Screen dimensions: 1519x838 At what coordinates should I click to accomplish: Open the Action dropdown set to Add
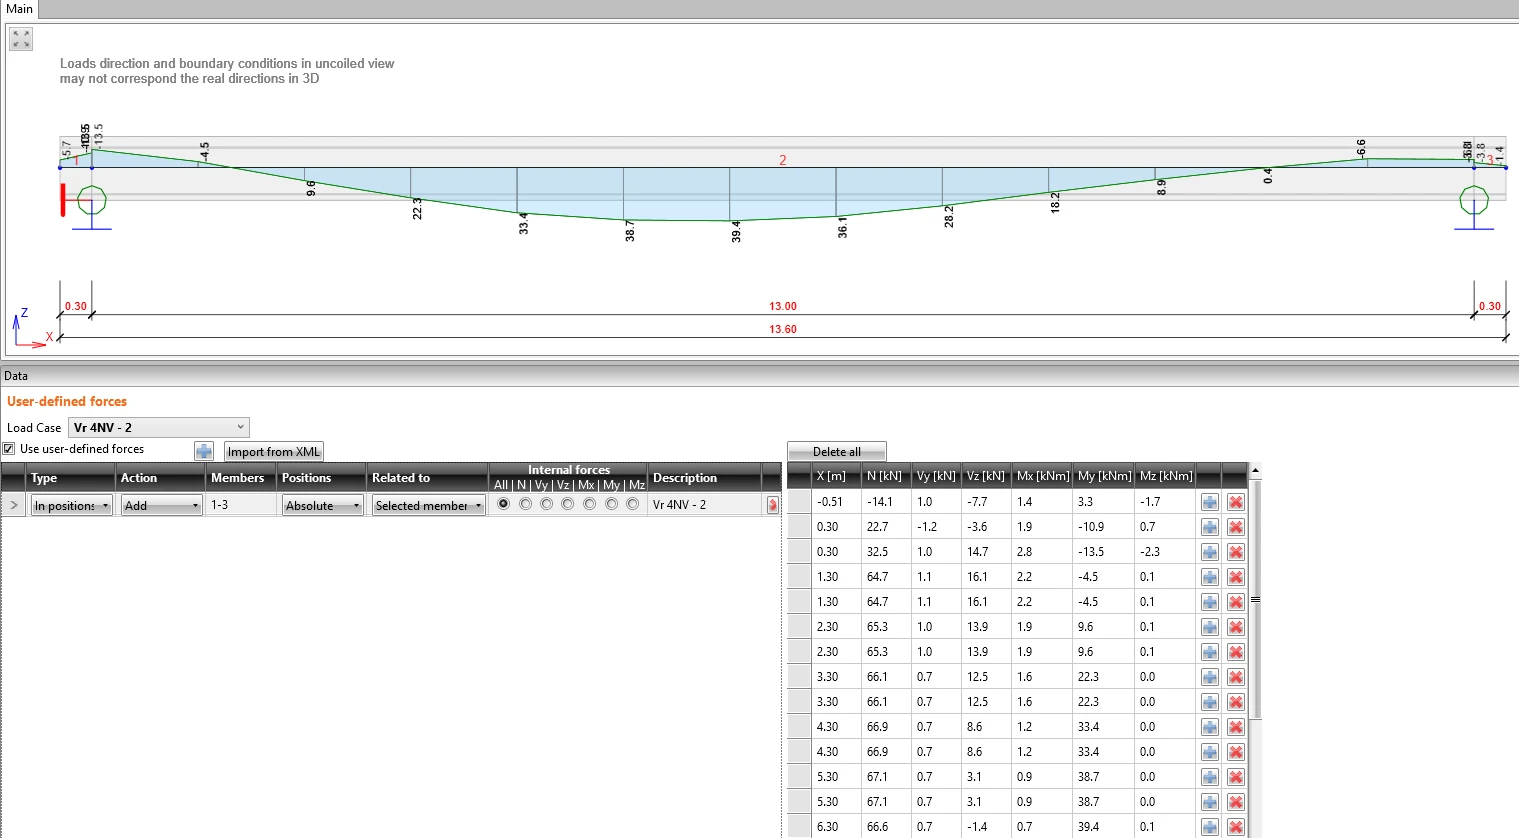(161, 506)
